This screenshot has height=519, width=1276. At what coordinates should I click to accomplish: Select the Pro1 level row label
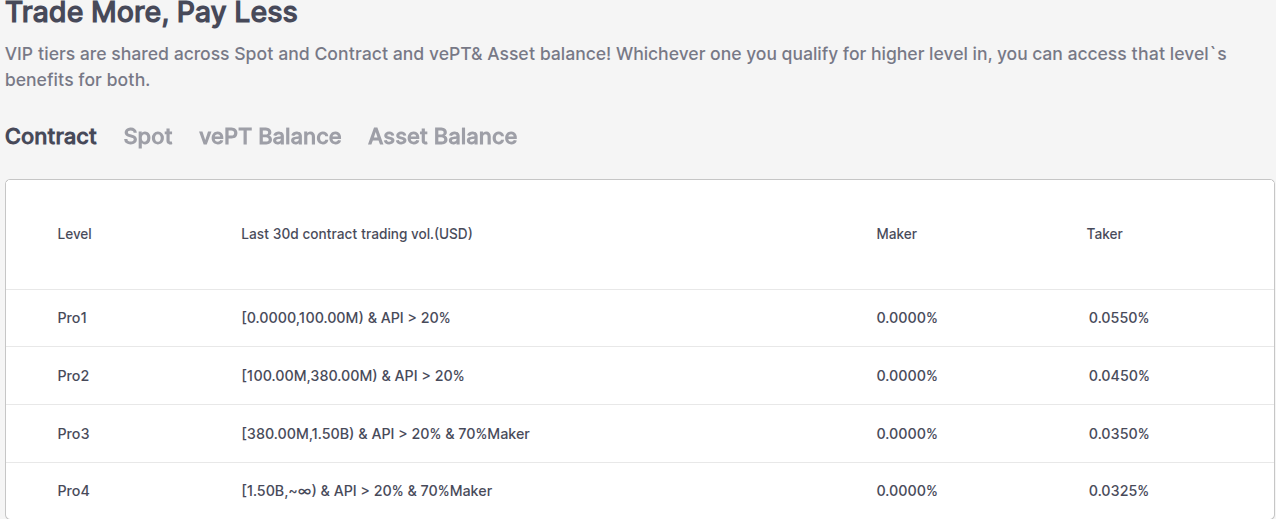tap(73, 318)
